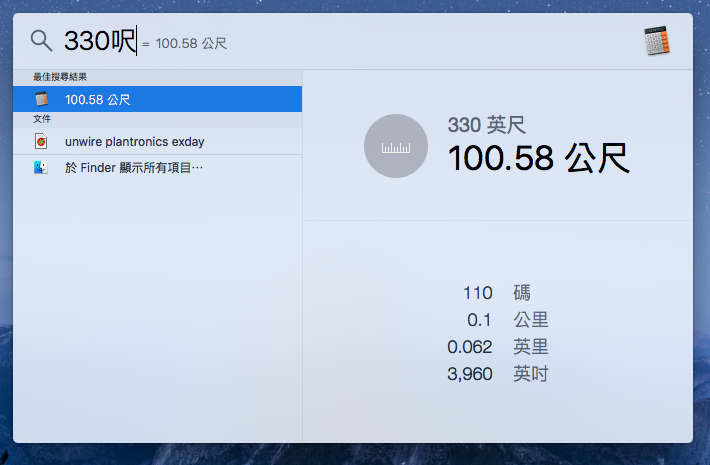Select the 0.062 英里 conversion row
Viewport: 710px width, 465px height.
(x=497, y=347)
